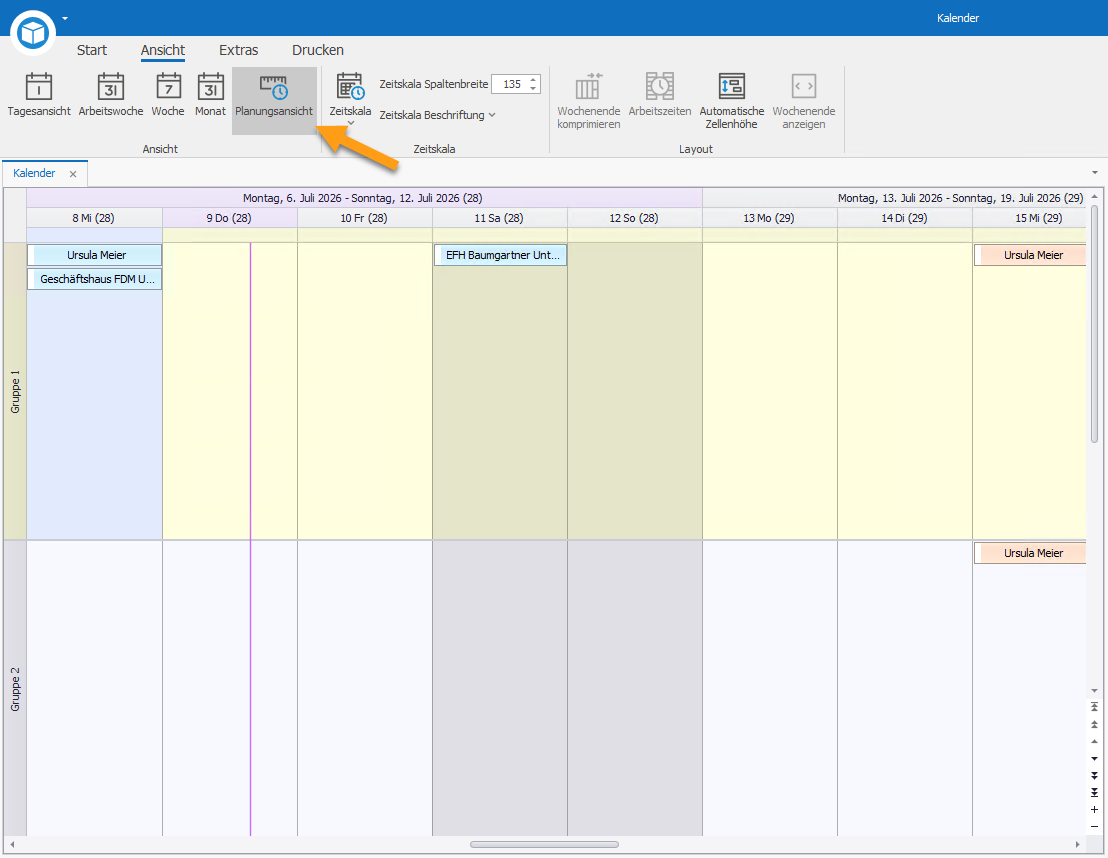Decrease visible resources with minus icon
Viewport: 1108px width, 858px height.
coord(1095,826)
